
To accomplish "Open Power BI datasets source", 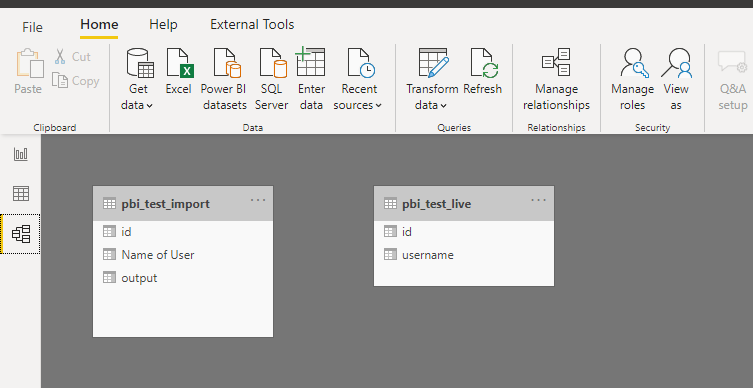I will click(225, 79).
